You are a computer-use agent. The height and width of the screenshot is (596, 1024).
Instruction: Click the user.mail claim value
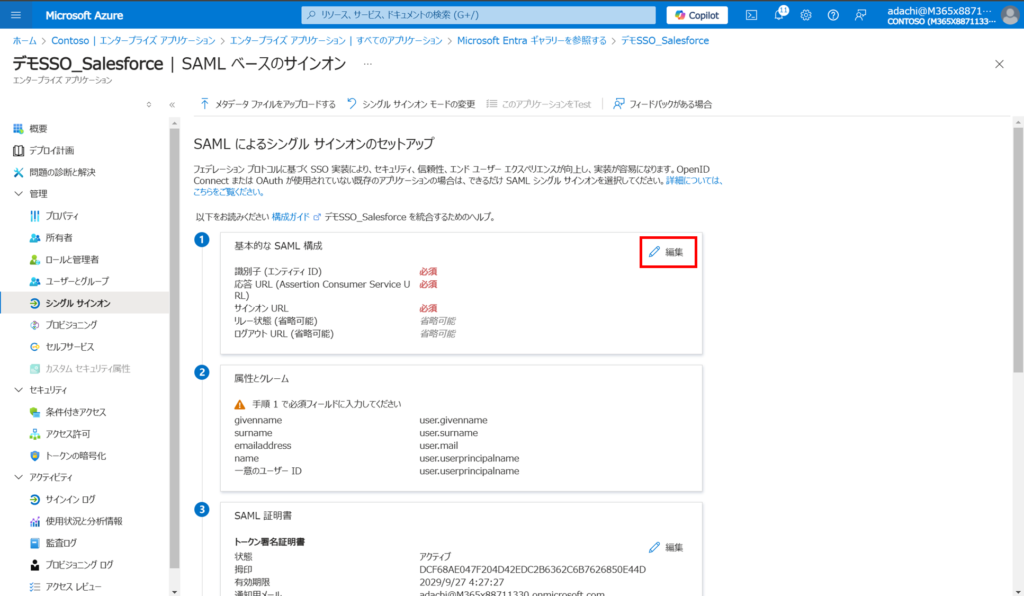click(x=438, y=446)
